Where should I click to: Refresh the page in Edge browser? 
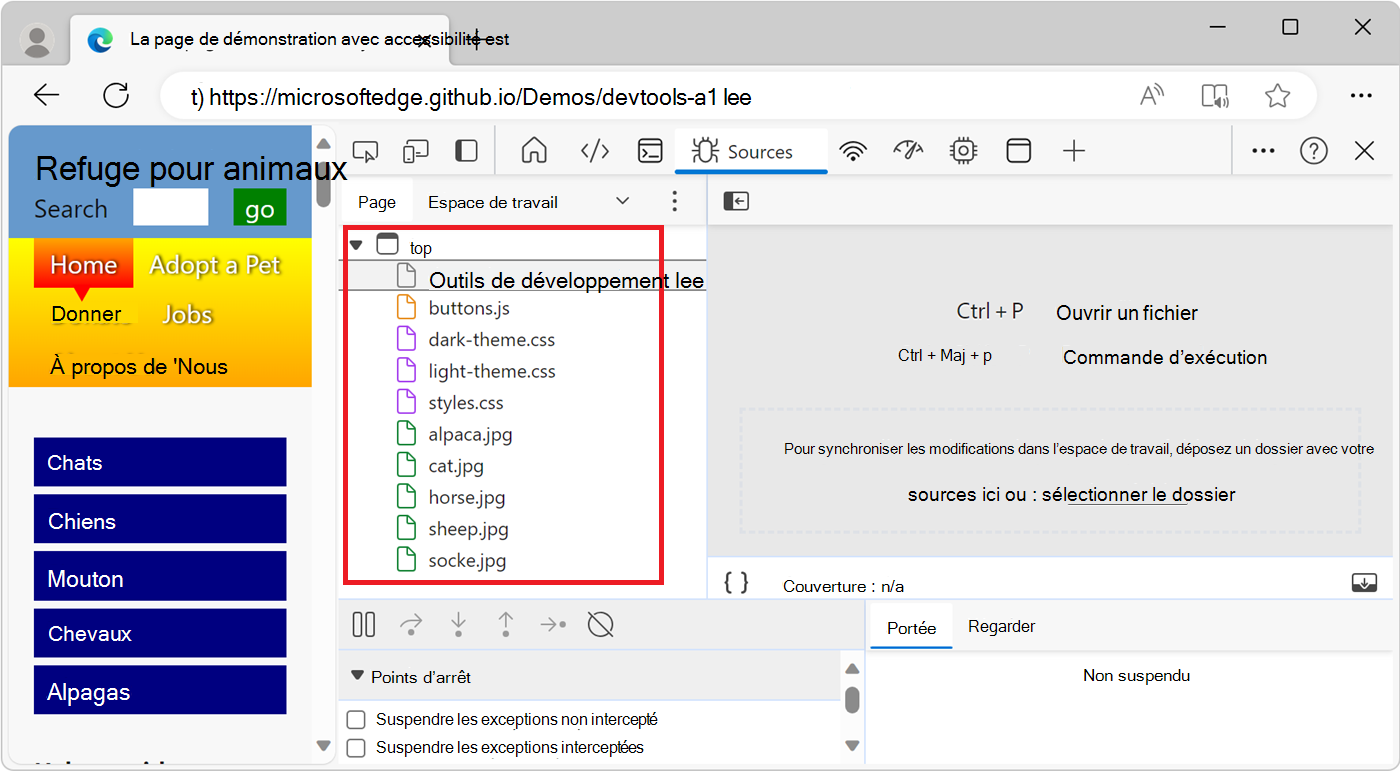116,96
